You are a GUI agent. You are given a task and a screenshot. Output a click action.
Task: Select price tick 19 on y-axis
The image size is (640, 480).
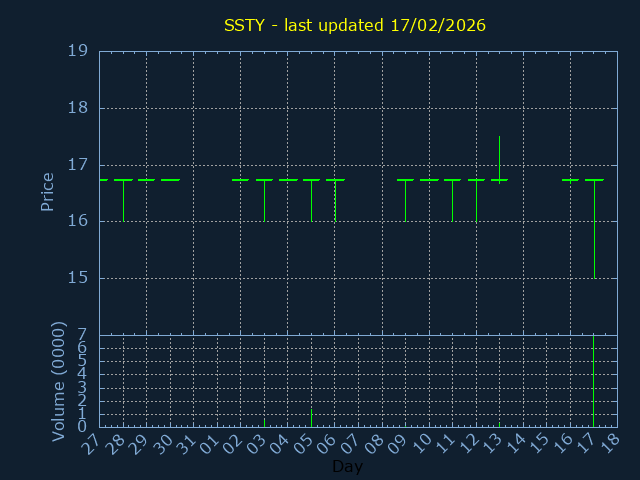(x=77, y=51)
